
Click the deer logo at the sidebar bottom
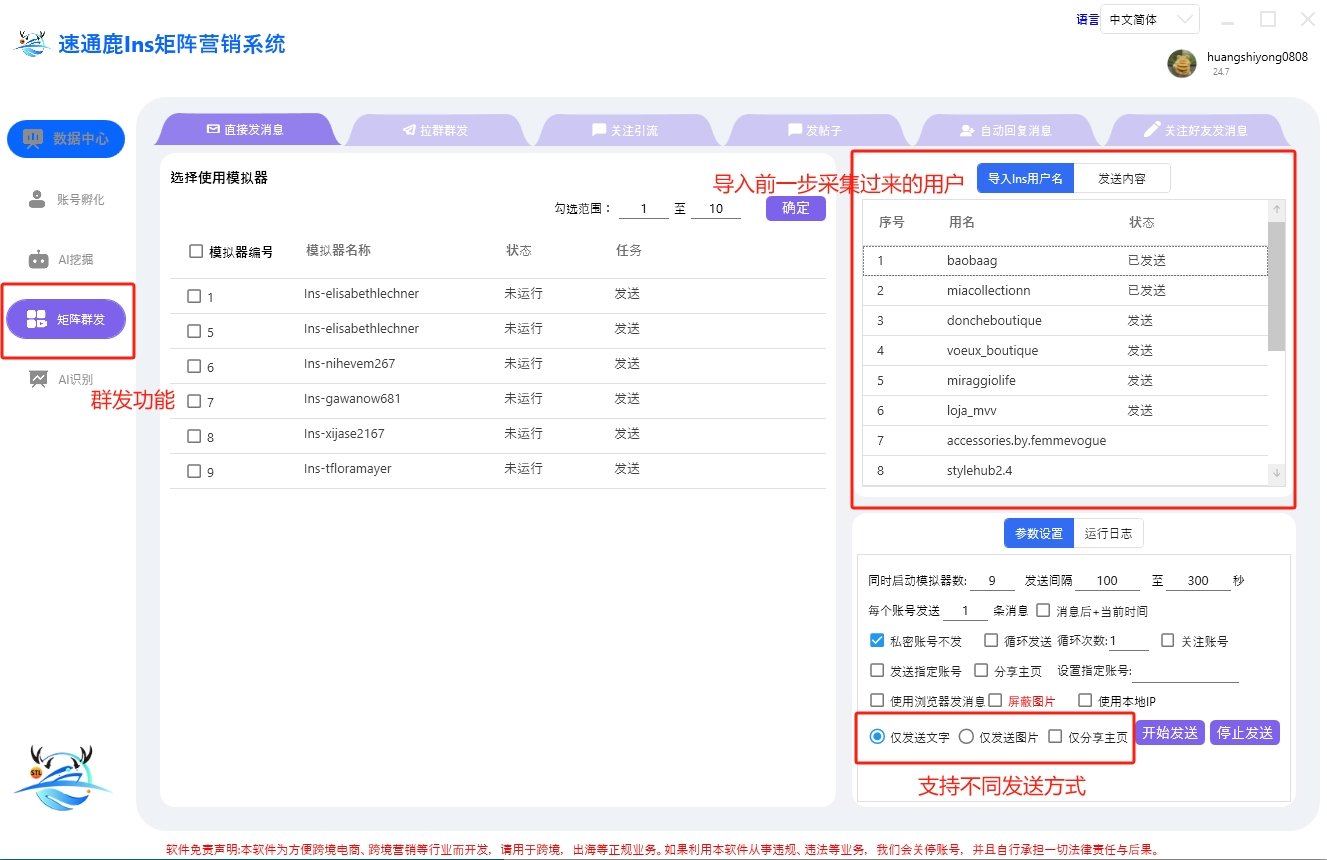click(x=62, y=778)
